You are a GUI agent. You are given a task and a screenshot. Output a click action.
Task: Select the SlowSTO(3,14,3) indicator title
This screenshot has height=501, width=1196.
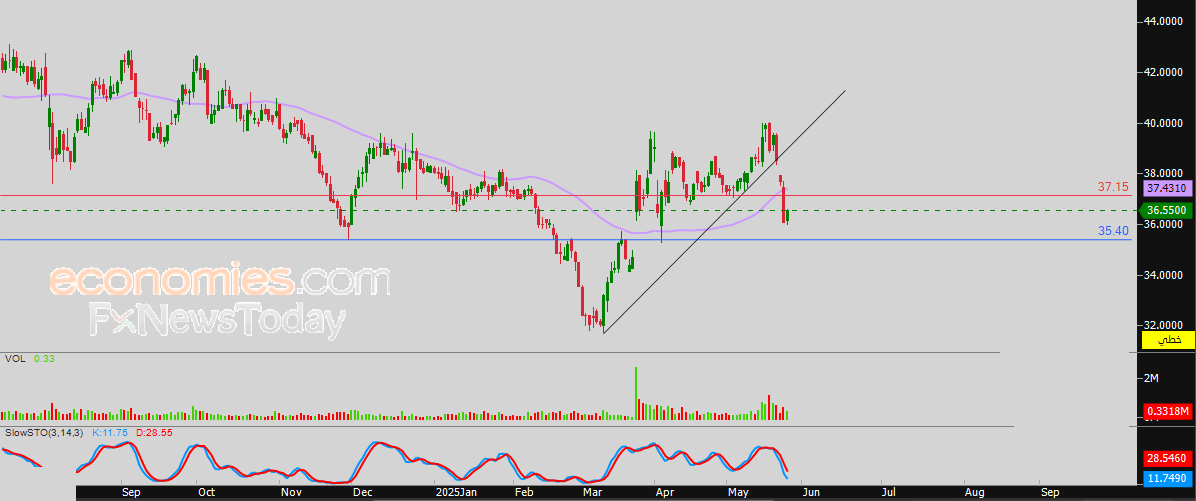pyautogui.click(x=44, y=432)
